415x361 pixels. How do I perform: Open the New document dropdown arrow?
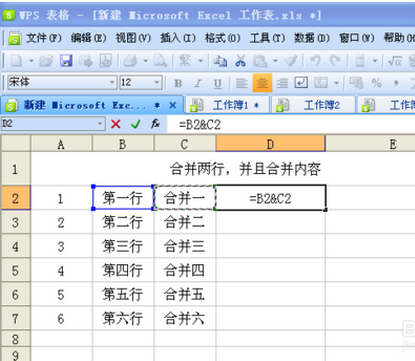click(31, 61)
